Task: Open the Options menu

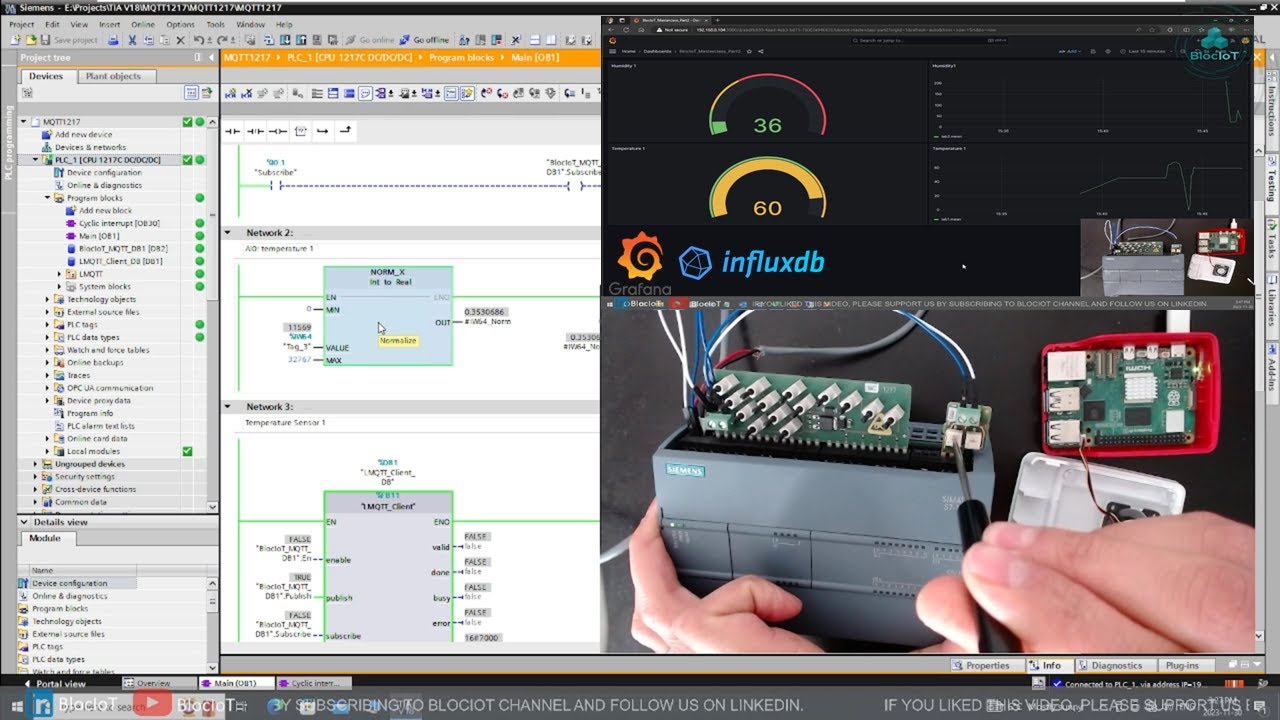Action: (181, 24)
